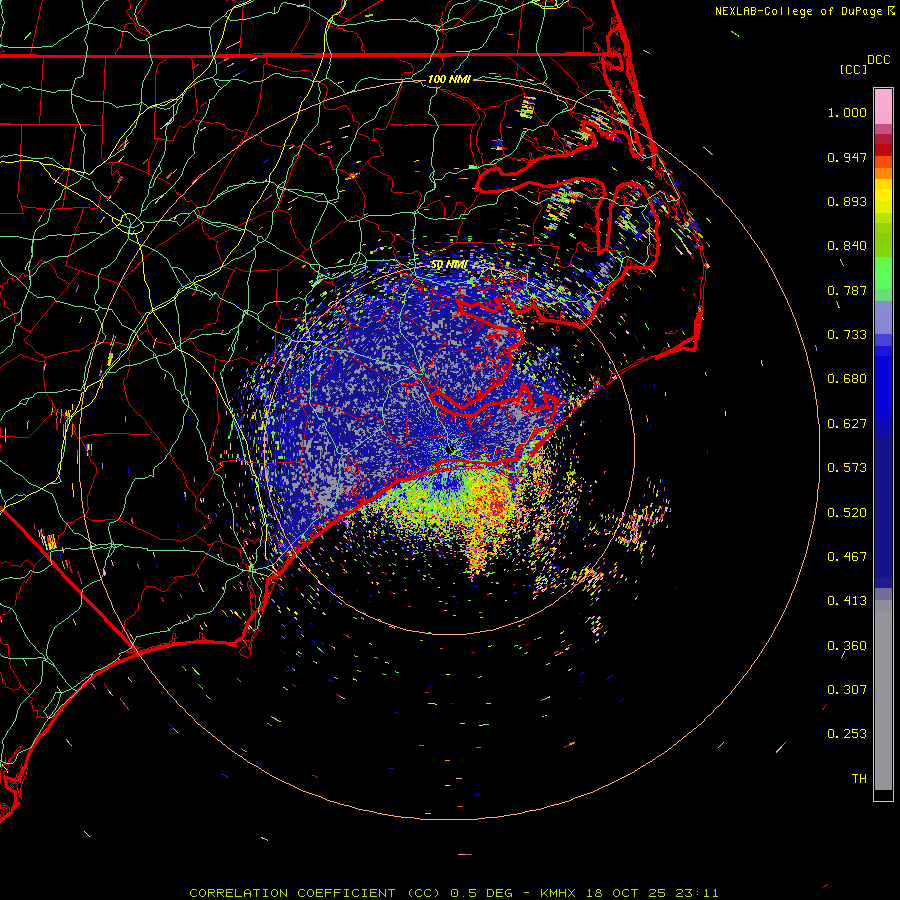Screen dimensions: 900x900
Task: Click the KMHX station identifier
Action: pyautogui.click(x=558, y=893)
